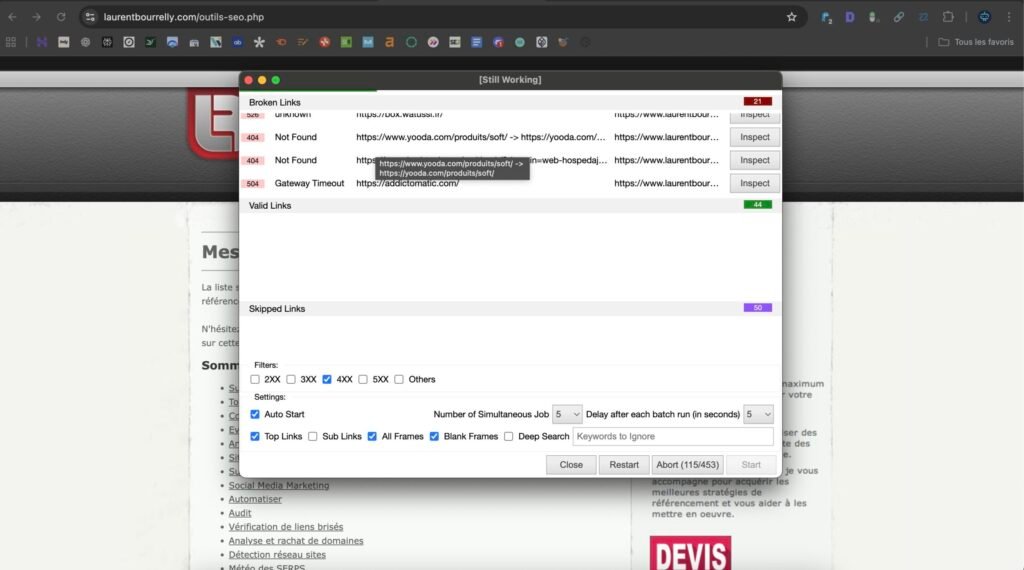Open the apps grid in bookmarks bar
Viewport: 1024px width, 570px height.
click(x=11, y=42)
